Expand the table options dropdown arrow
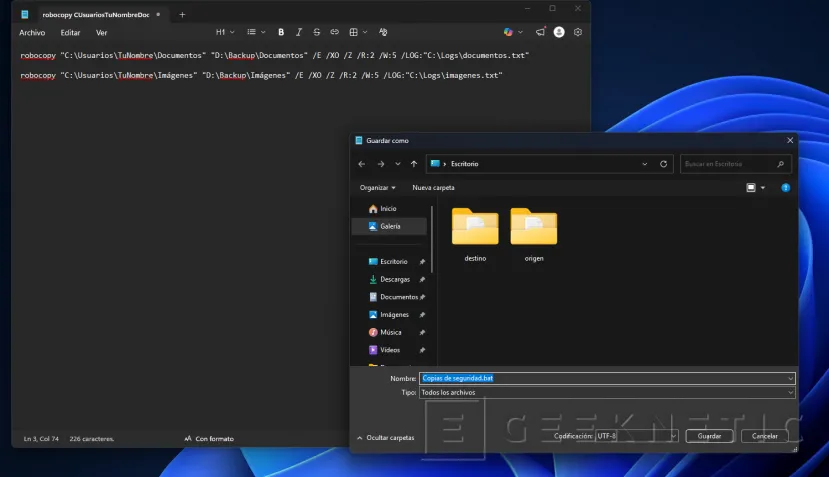This screenshot has height=477, width=829. [365, 32]
